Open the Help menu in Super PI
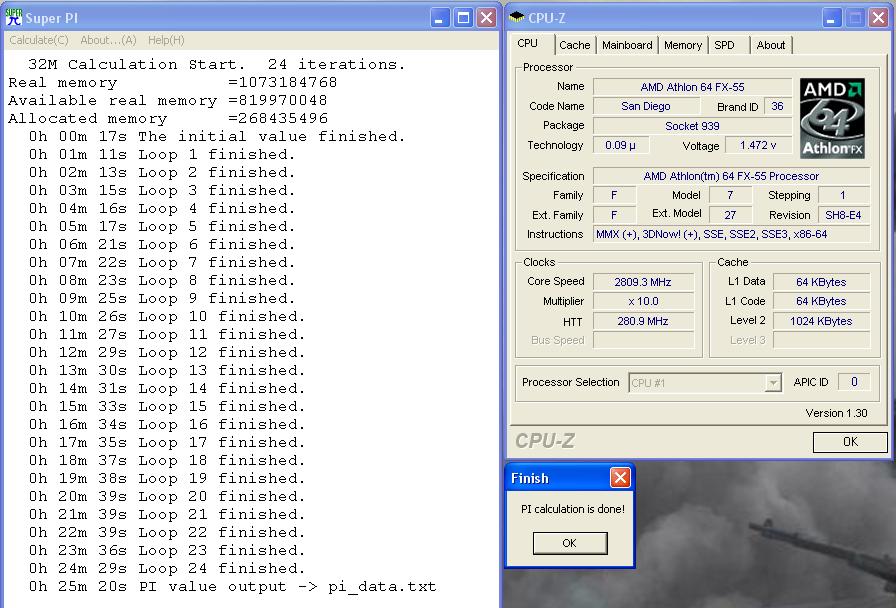Screen dimensions: 896x608 (x=166, y=40)
